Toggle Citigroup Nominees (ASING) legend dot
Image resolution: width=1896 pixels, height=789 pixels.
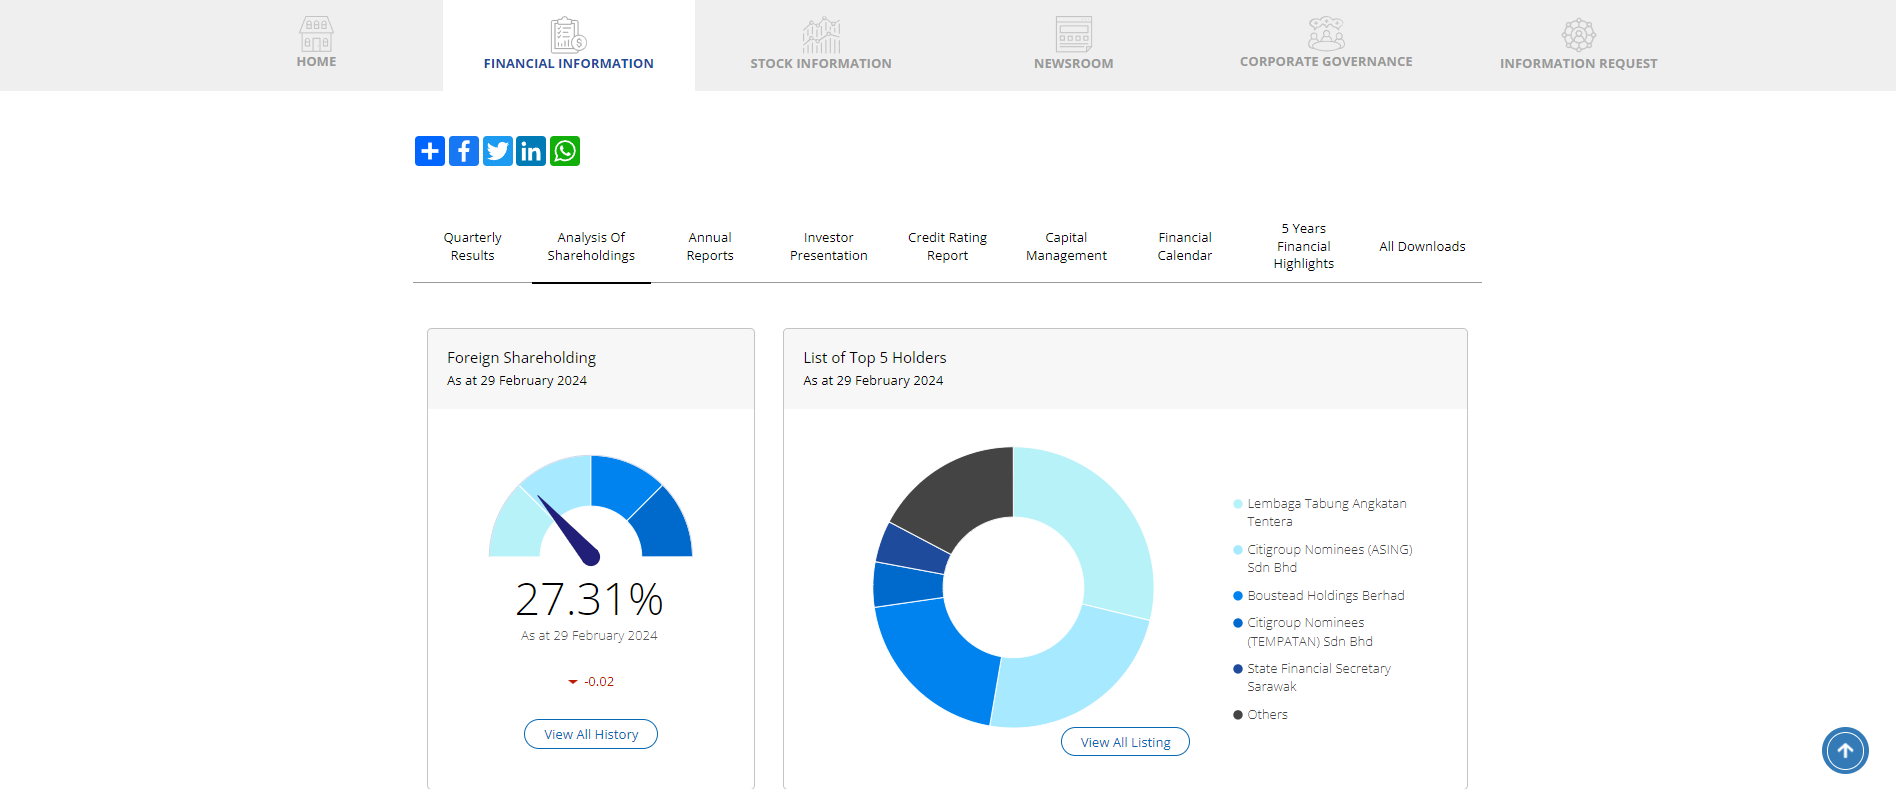pyautogui.click(x=1238, y=550)
